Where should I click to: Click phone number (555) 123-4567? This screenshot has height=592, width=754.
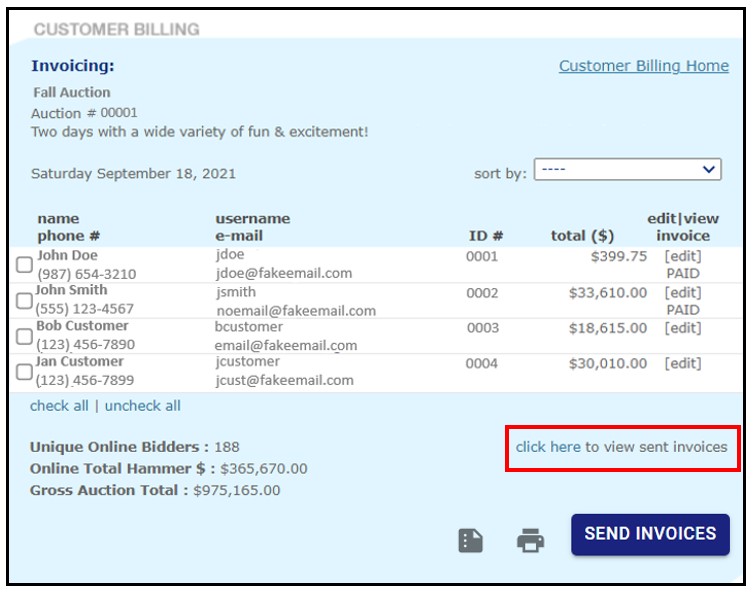point(85,309)
